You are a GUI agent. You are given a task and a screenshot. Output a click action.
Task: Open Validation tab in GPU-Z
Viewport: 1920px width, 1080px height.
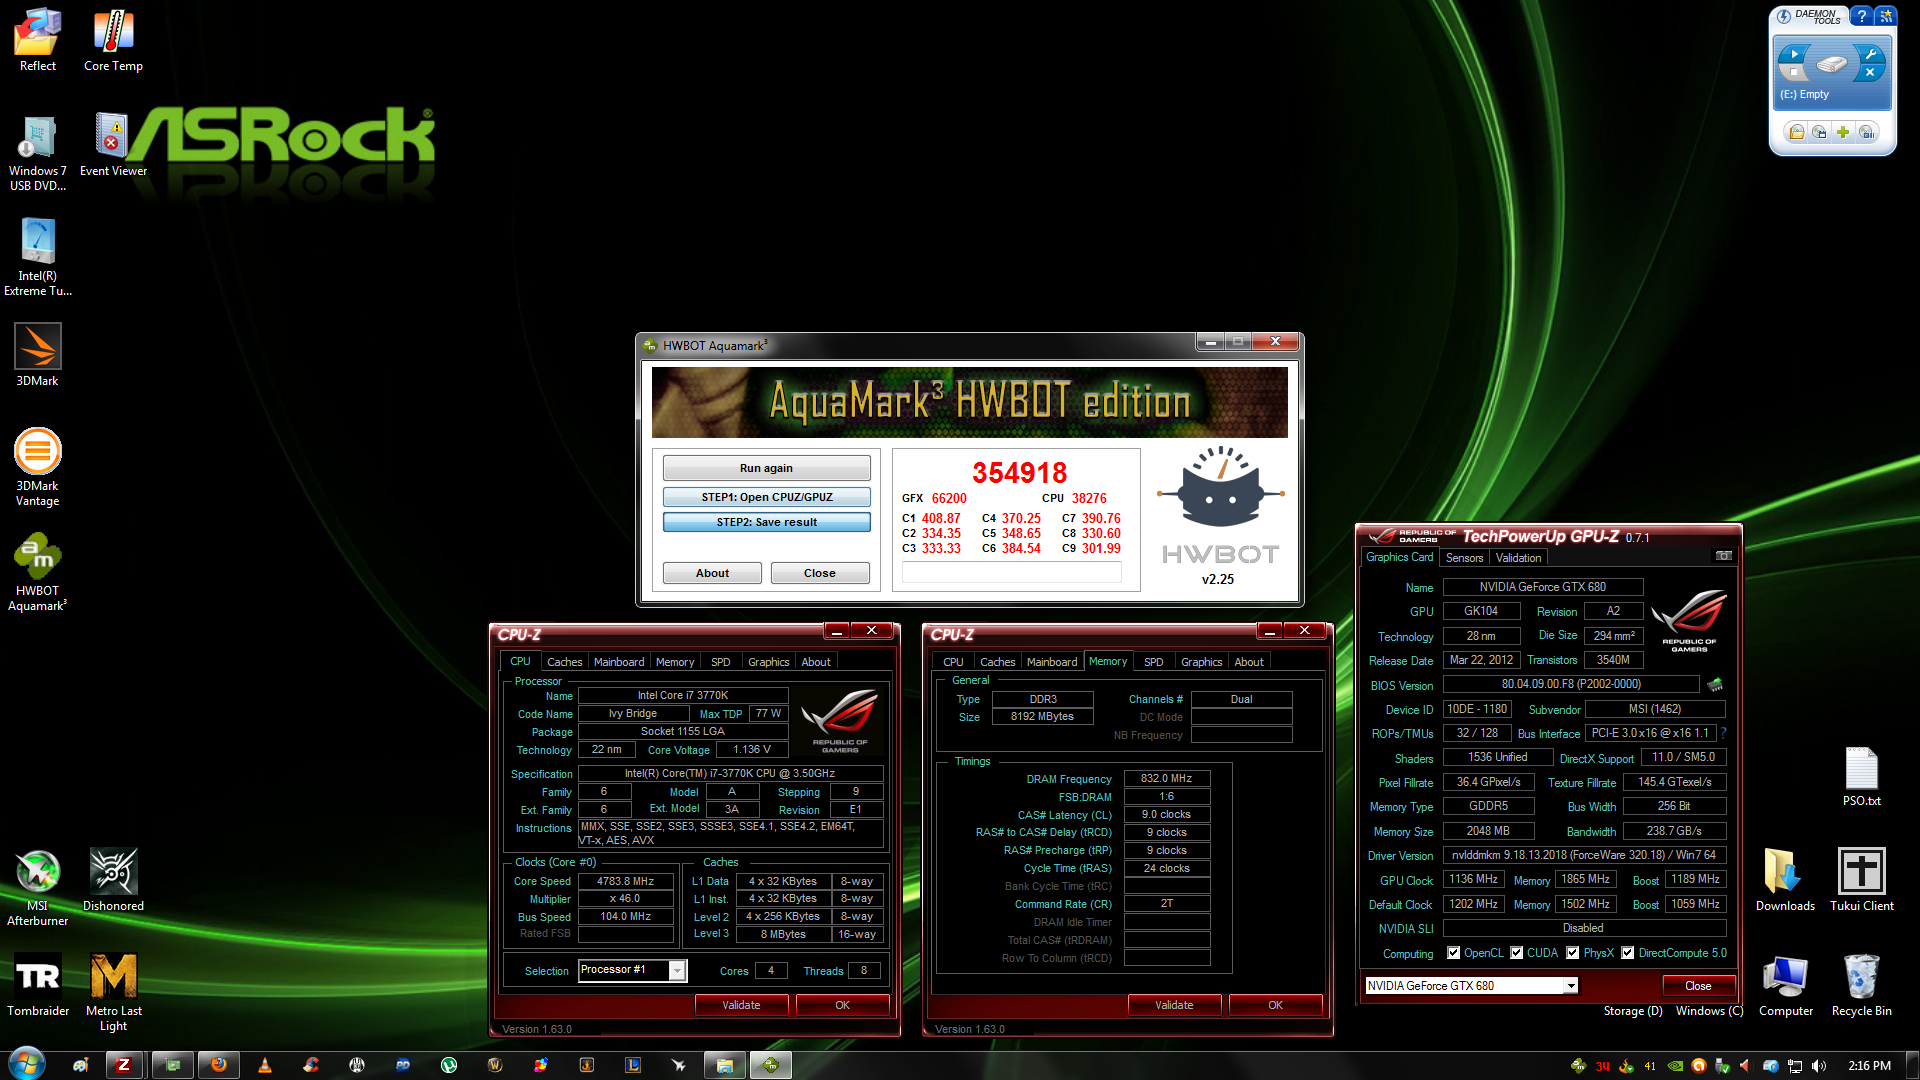pyautogui.click(x=1518, y=558)
